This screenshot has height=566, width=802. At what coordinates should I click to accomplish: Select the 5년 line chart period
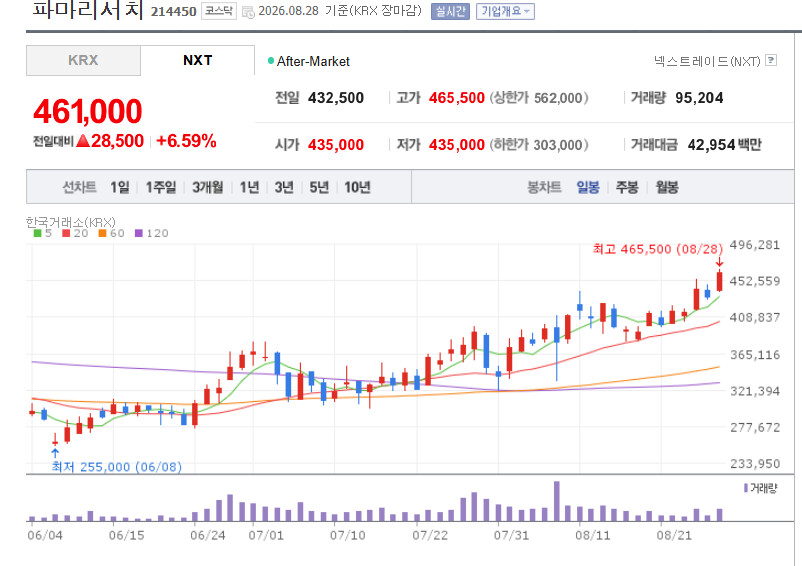pos(319,187)
